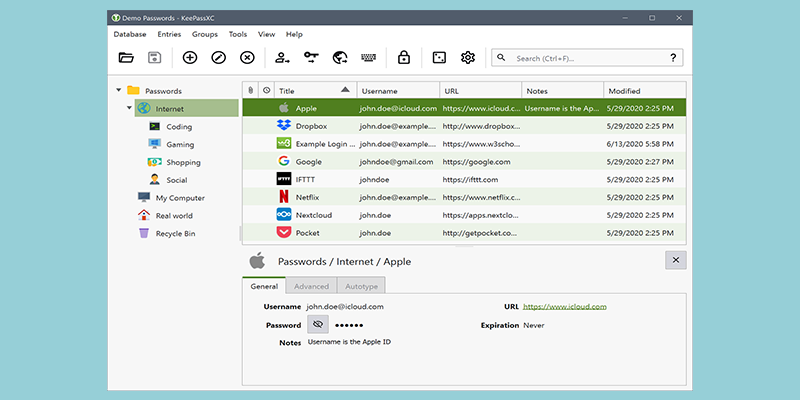This screenshot has height=400, width=800.
Task: Toggle sort arrow on Title column
Action: pyautogui.click(x=345, y=89)
